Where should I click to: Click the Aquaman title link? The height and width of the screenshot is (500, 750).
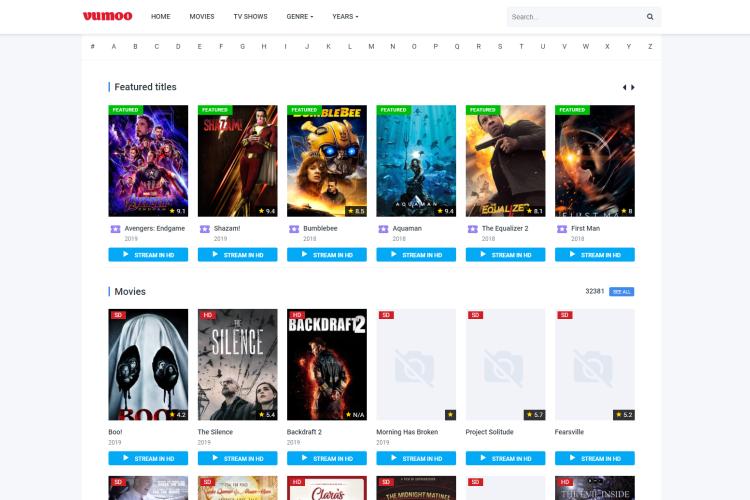tap(407, 228)
